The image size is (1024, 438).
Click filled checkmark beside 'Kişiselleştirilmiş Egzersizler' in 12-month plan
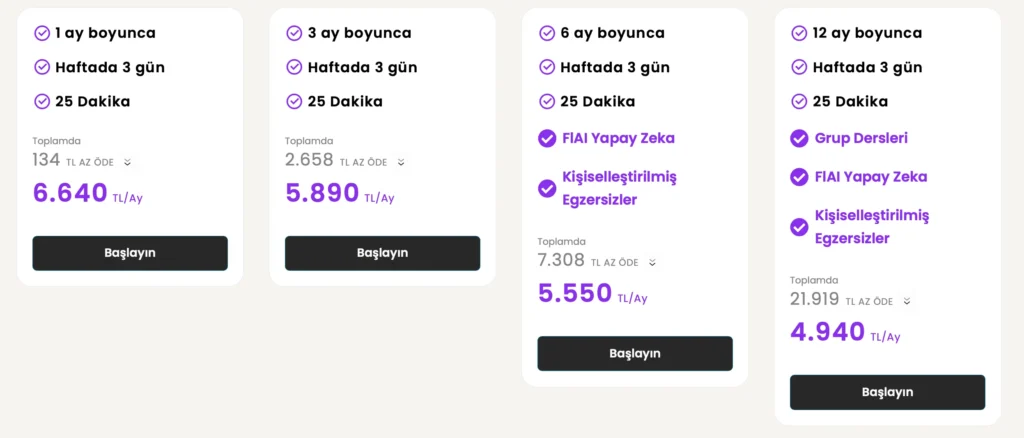coord(799,227)
